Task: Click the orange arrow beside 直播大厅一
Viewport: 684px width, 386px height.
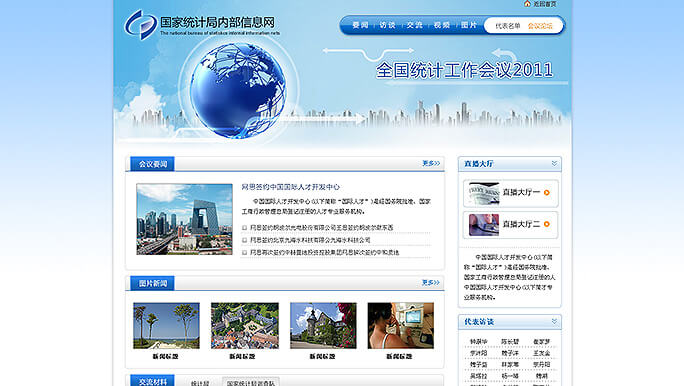Action: [x=547, y=192]
